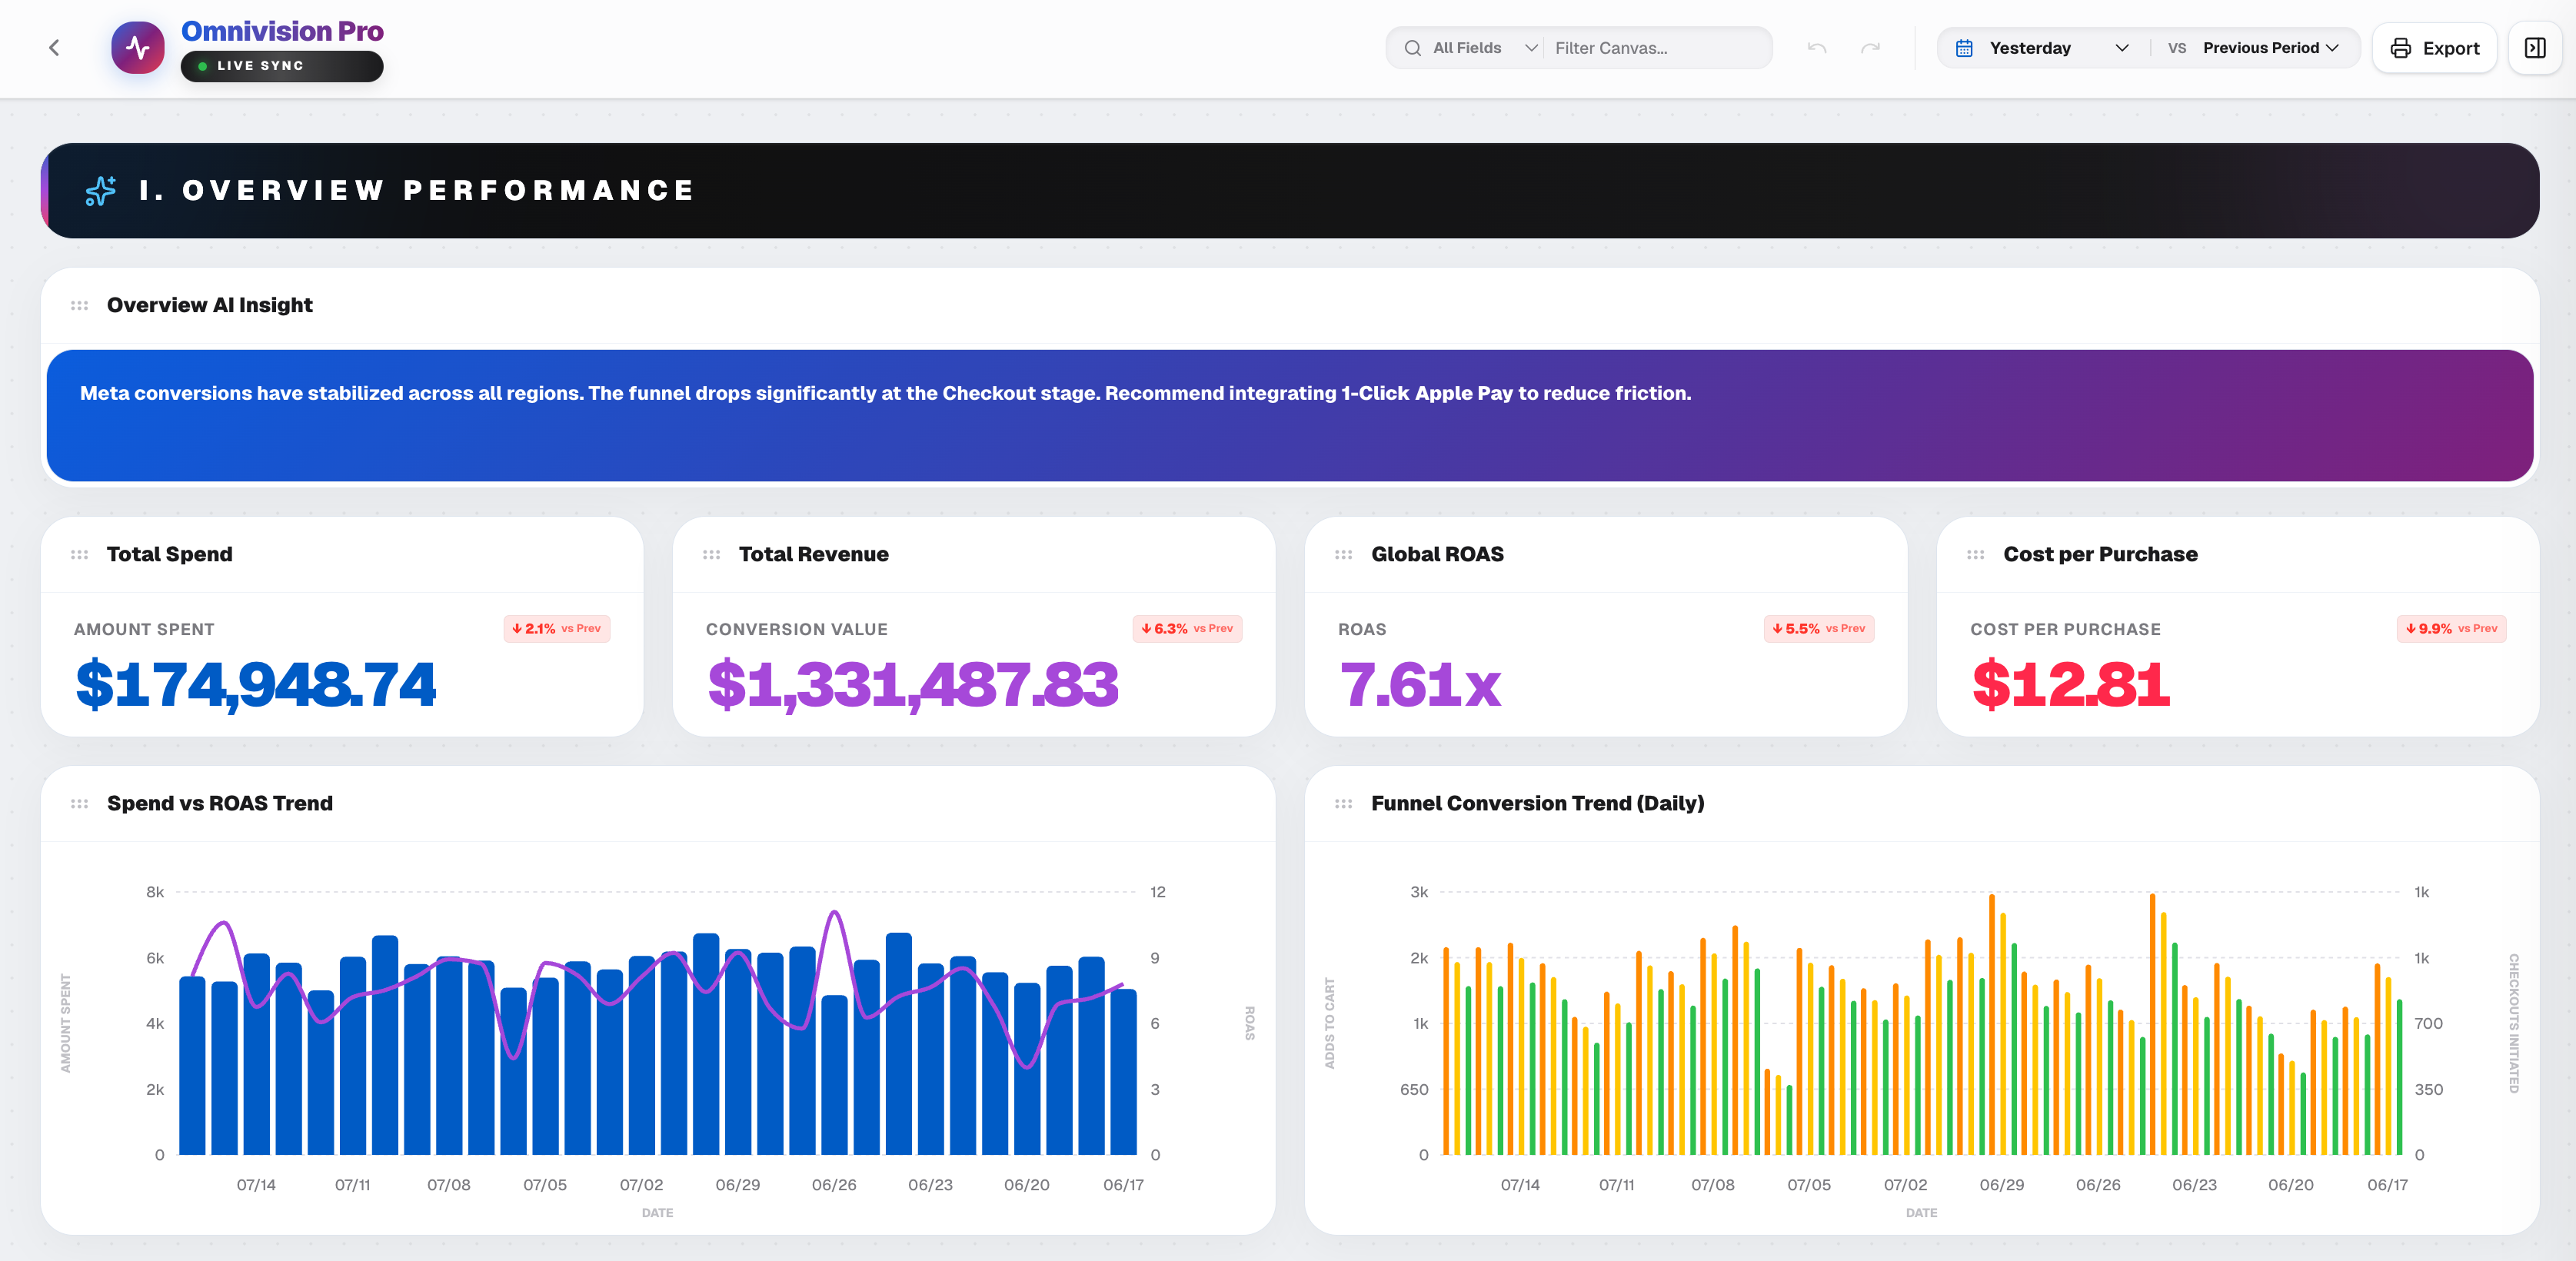Focus the Filter Canvas input field
The image size is (2576, 1261).
pyautogui.click(x=1656, y=48)
